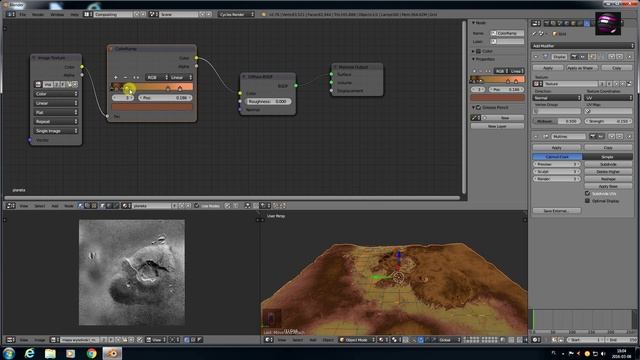The height and width of the screenshot is (360, 640).
Task: Collapse the Diffuse BSDF node
Action: [x=244, y=76]
